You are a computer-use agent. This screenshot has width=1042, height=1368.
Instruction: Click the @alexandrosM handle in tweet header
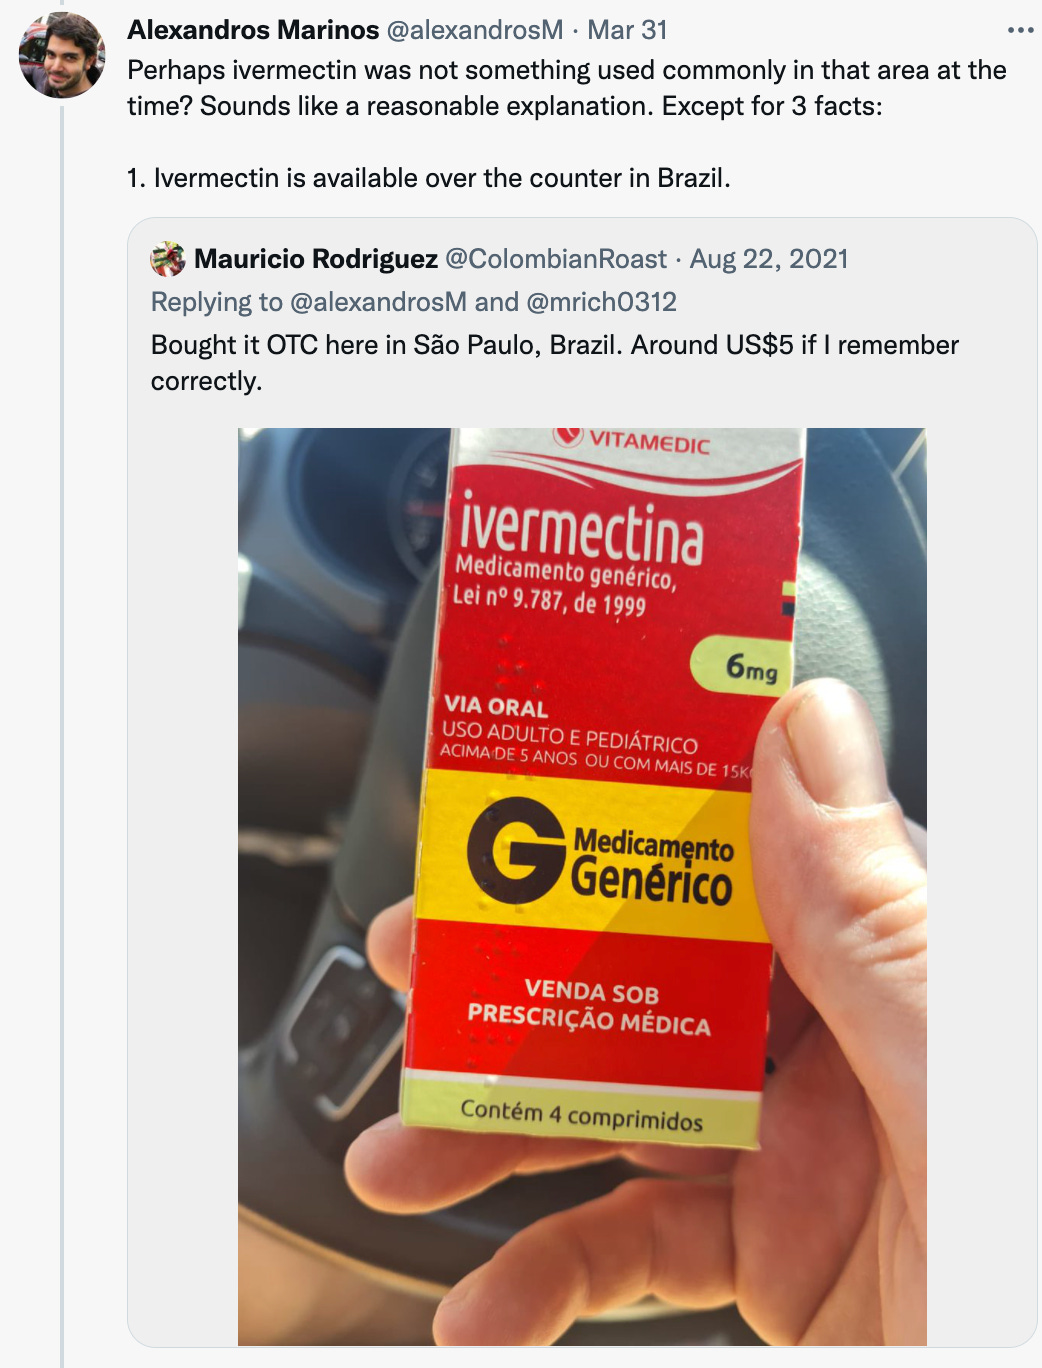point(475,30)
